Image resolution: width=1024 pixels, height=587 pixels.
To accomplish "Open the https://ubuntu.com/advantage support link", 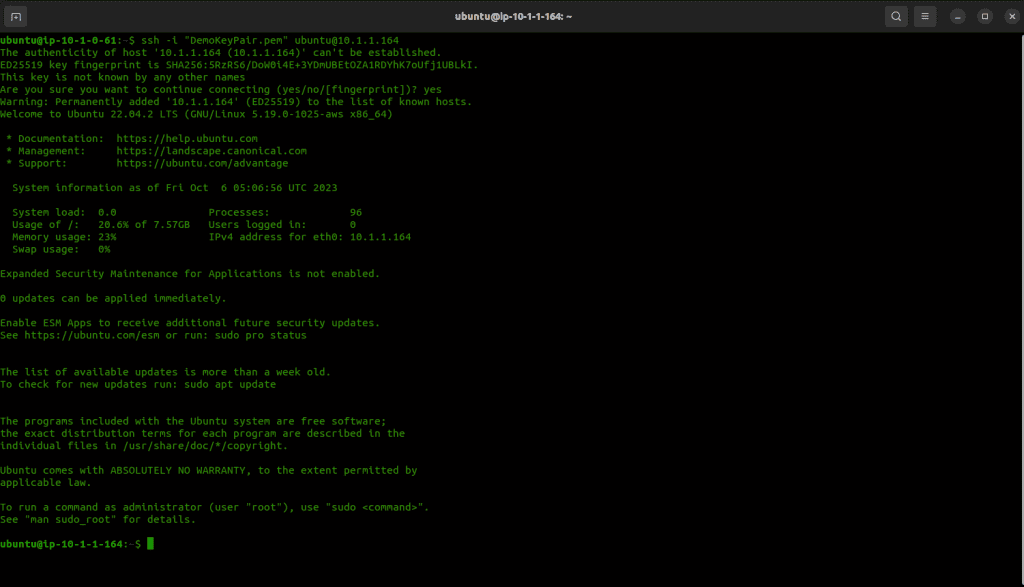I will [x=202, y=163].
